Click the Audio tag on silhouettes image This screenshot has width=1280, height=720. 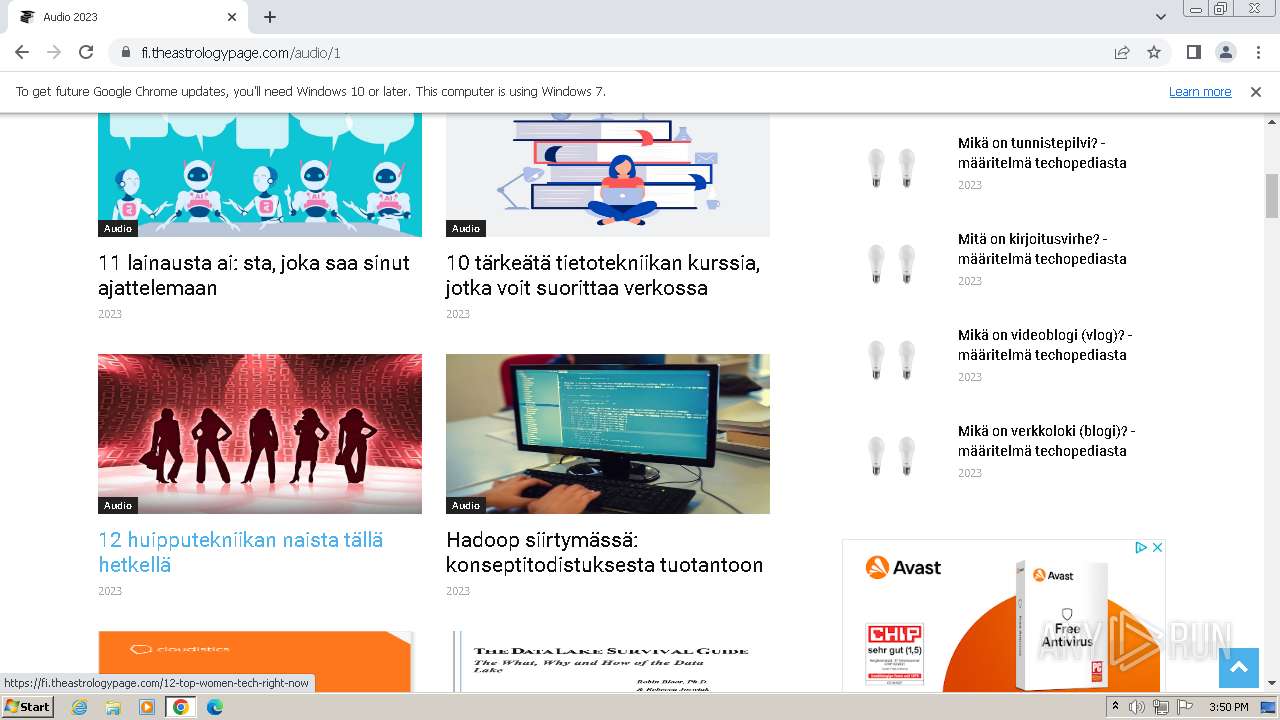pyautogui.click(x=118, y=505)
